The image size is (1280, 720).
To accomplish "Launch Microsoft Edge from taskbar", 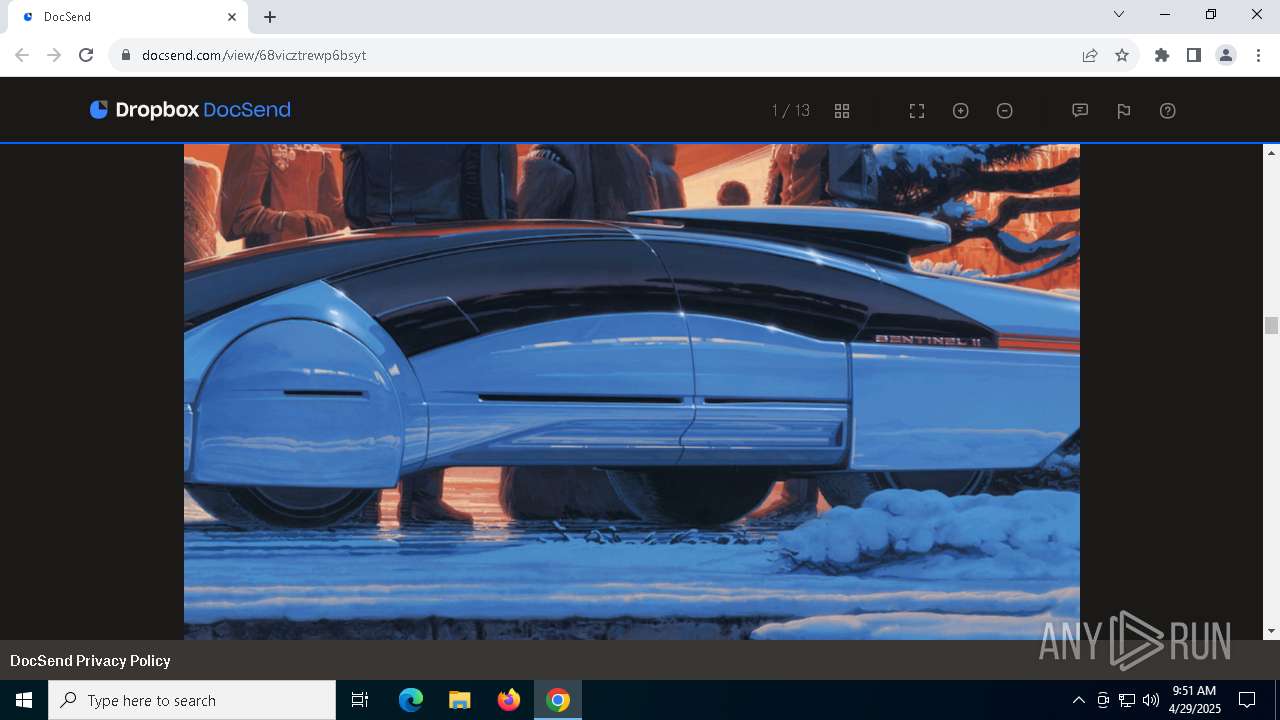I will pos(411,700).
